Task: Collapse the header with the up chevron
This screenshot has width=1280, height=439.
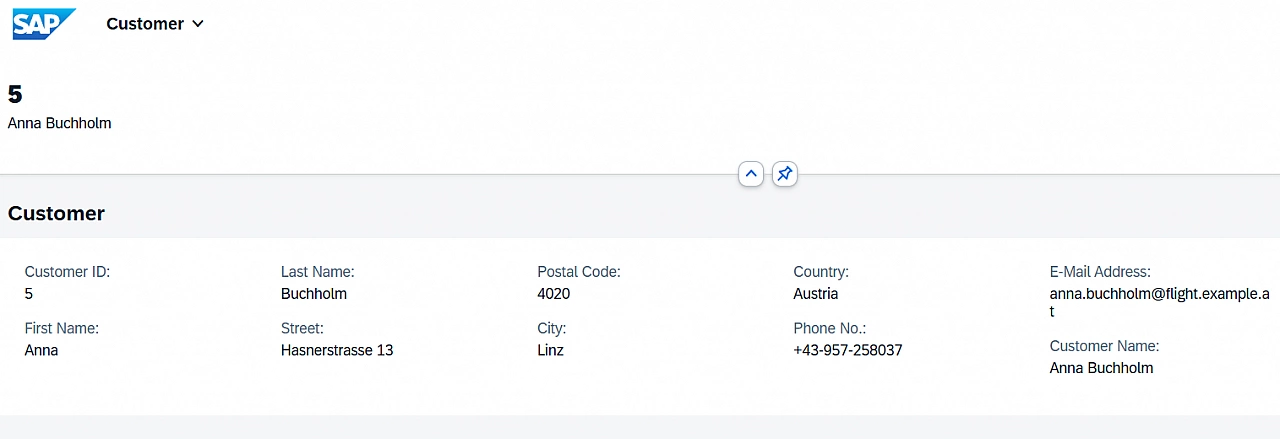Action: tap(751, 174)
